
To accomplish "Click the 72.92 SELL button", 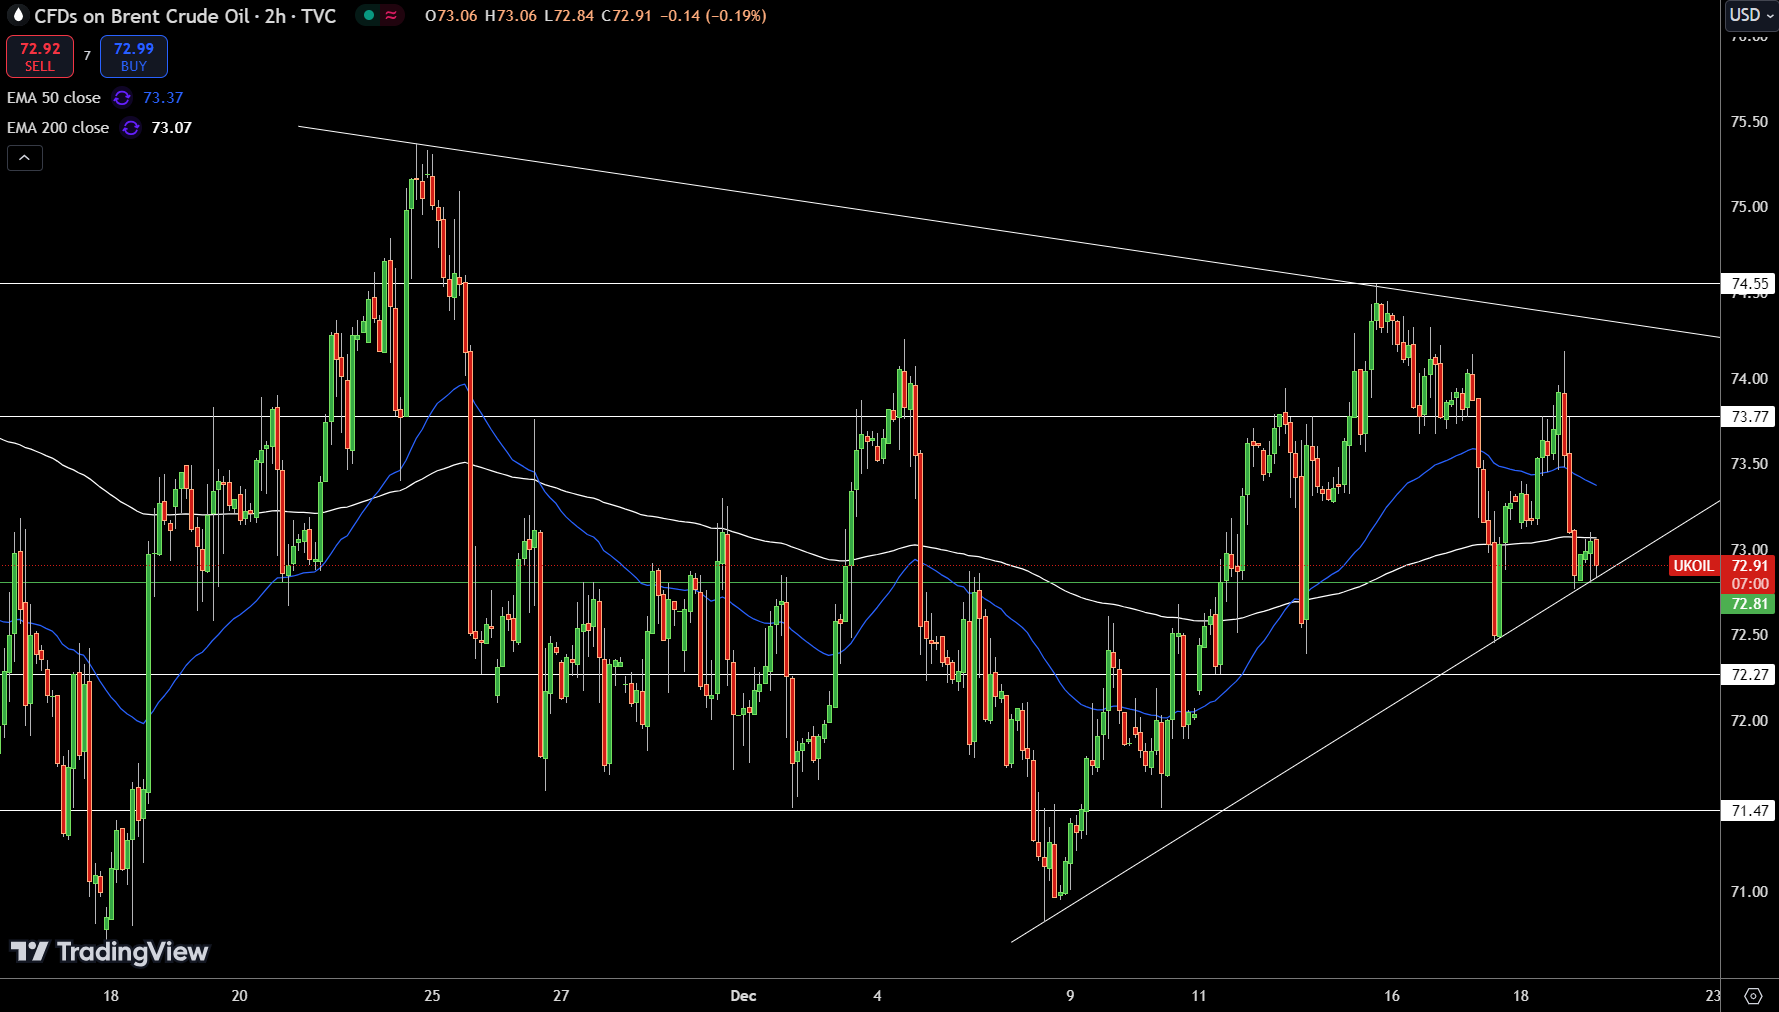I will click(x=40, y=57).
